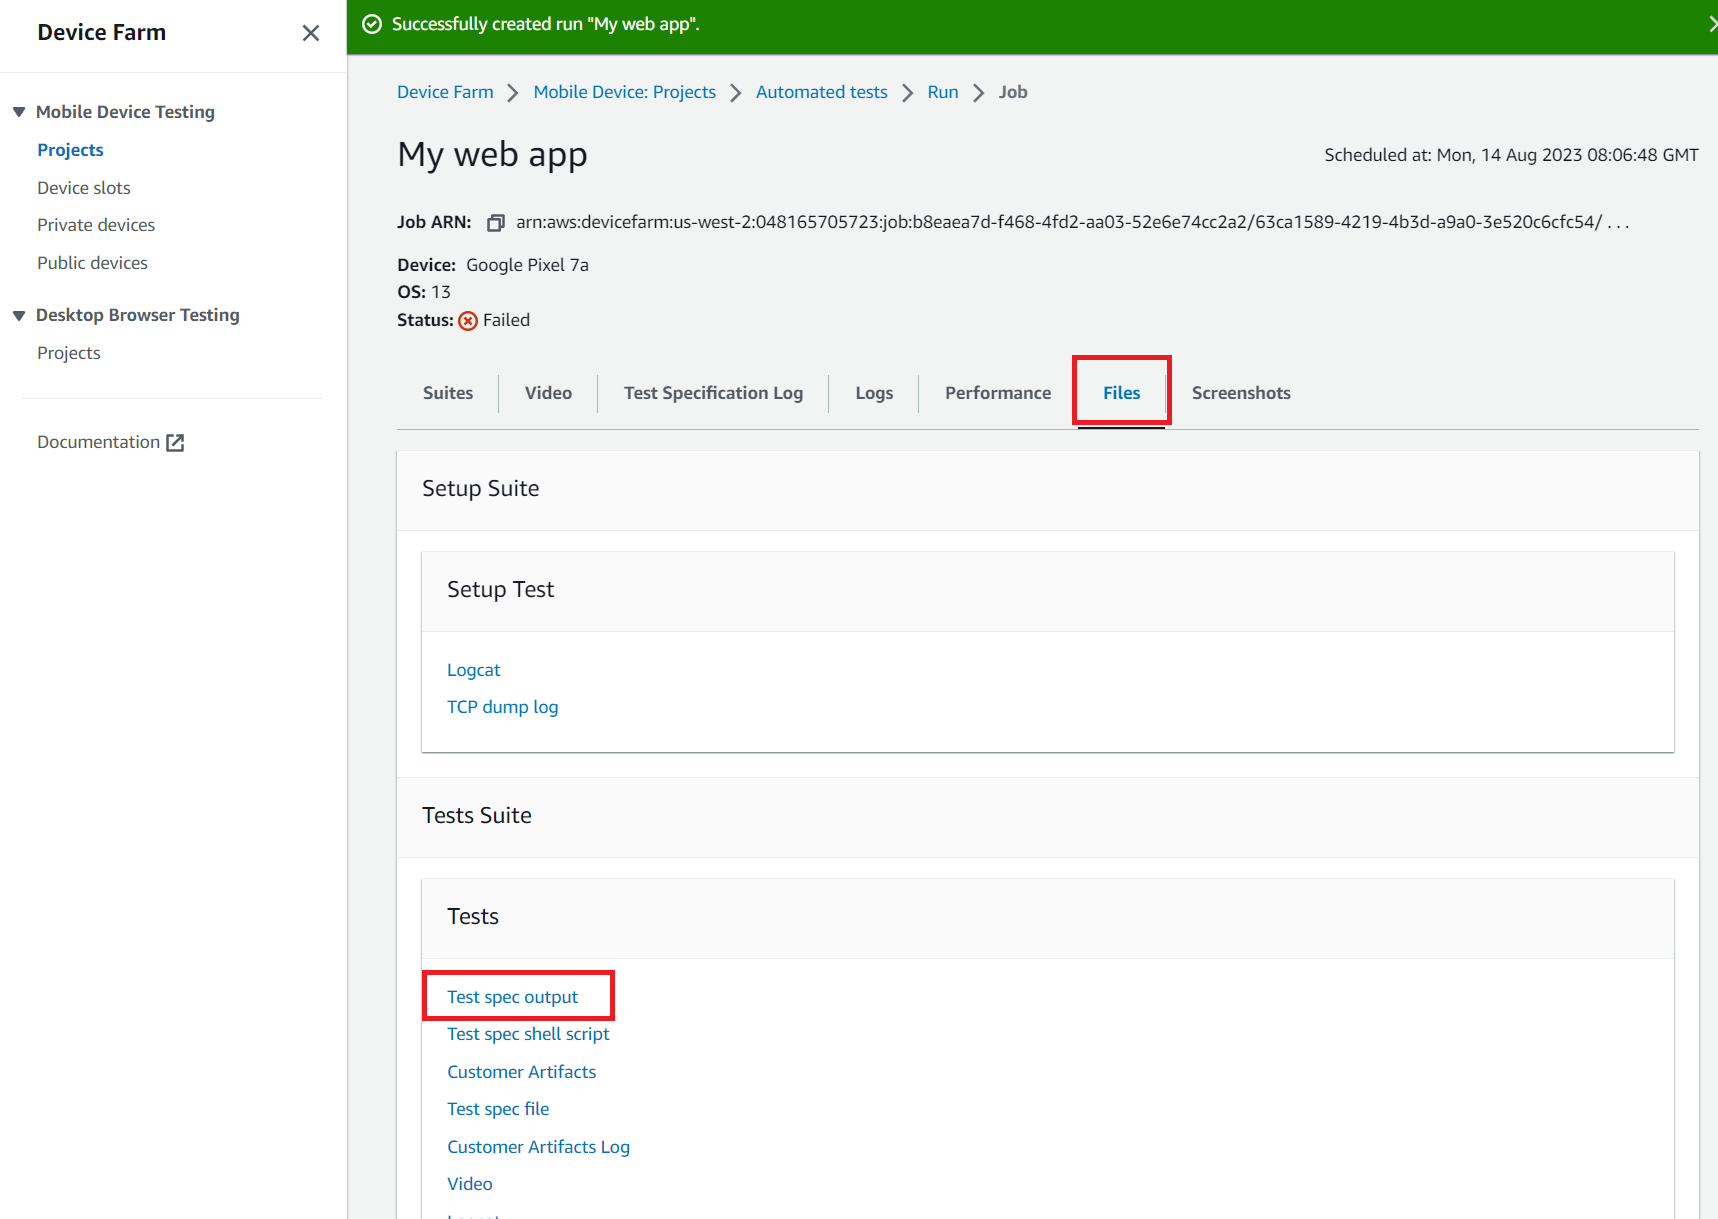The image size is (1718, 1219).
Task: Go to Automated tests breadcrumb
Action: [821, 92]
